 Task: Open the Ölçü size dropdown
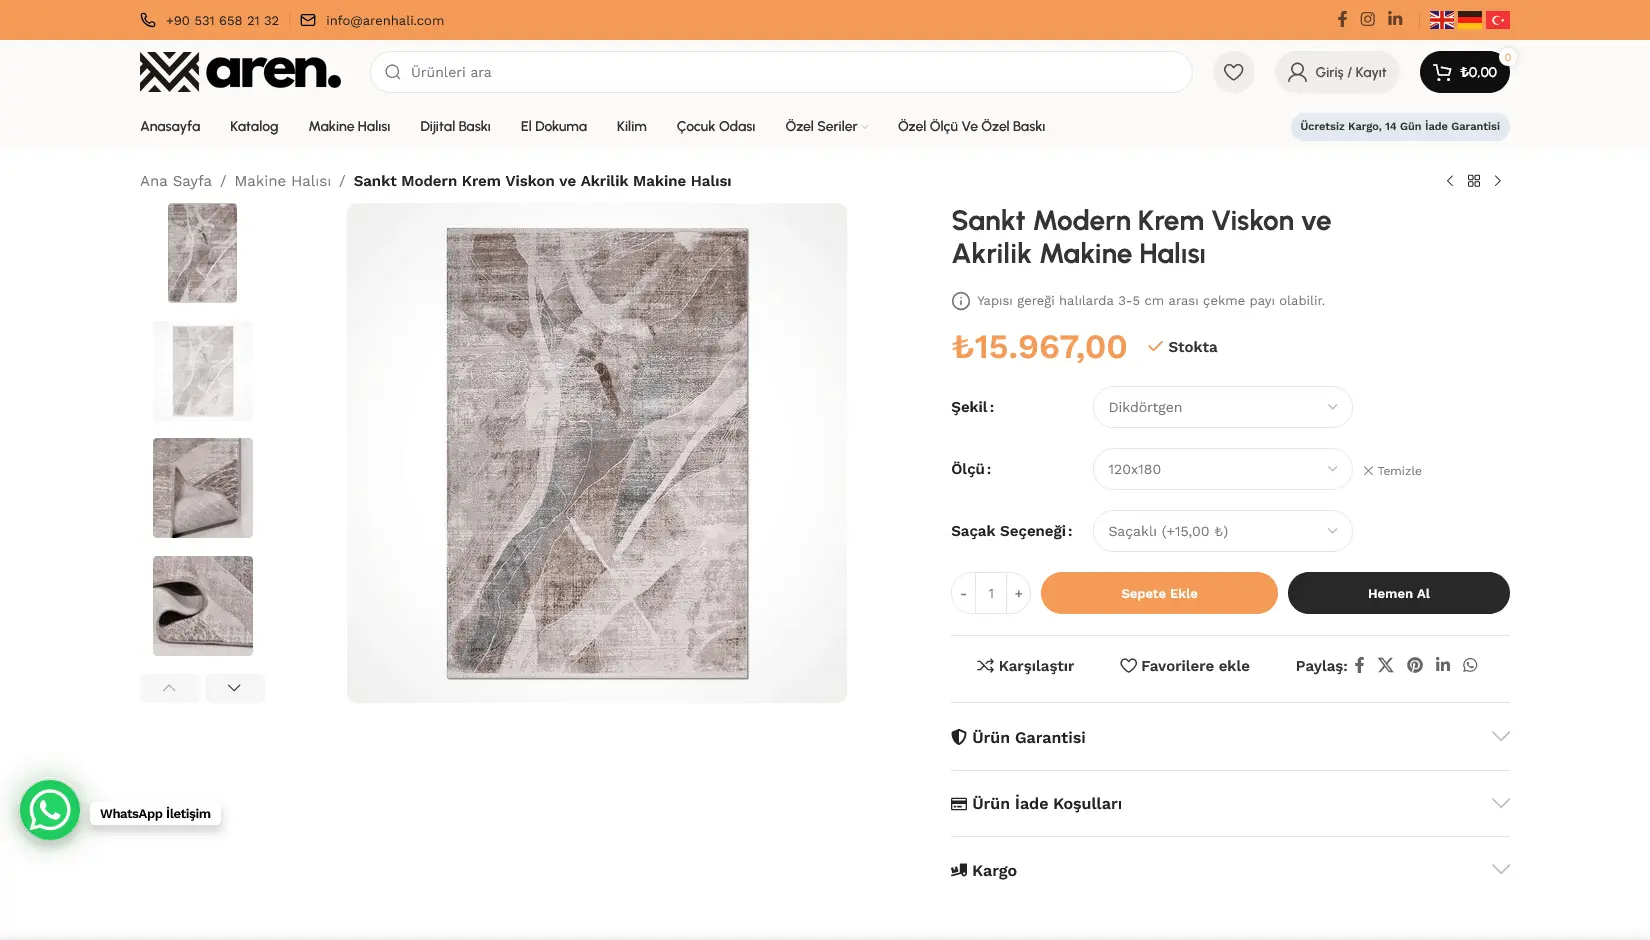coord(1222,469)
